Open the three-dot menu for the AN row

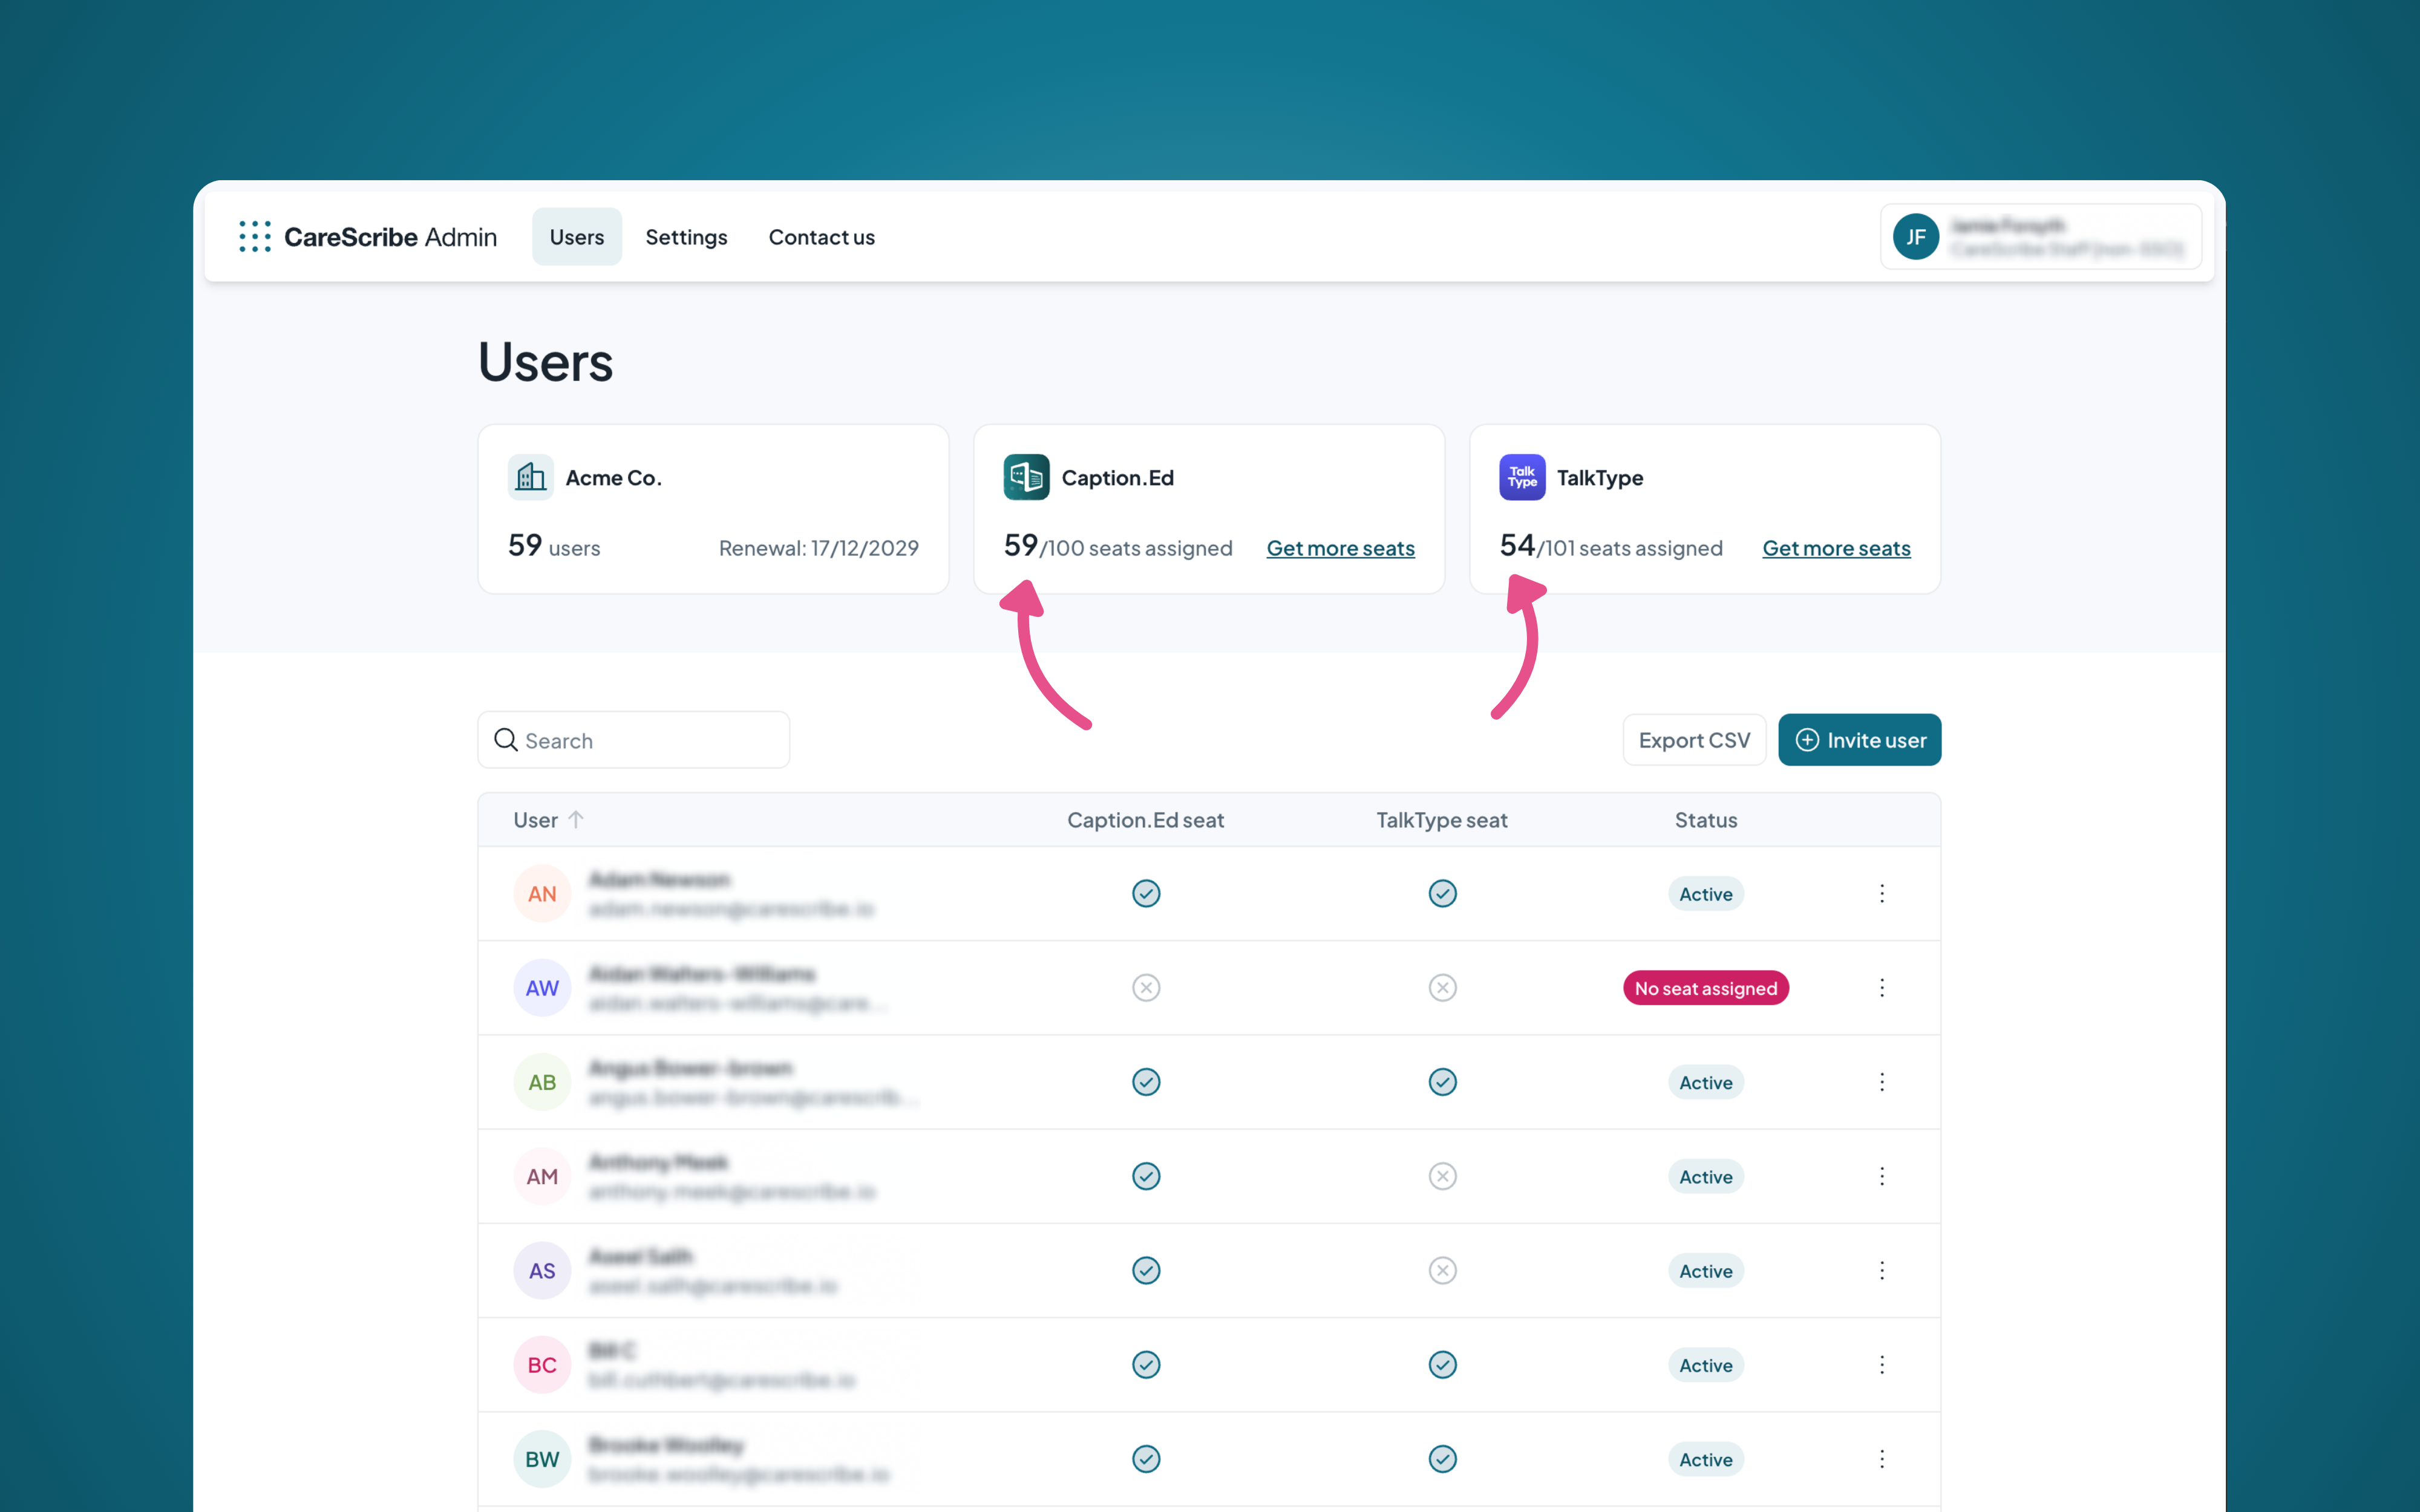coord(1882,894)
